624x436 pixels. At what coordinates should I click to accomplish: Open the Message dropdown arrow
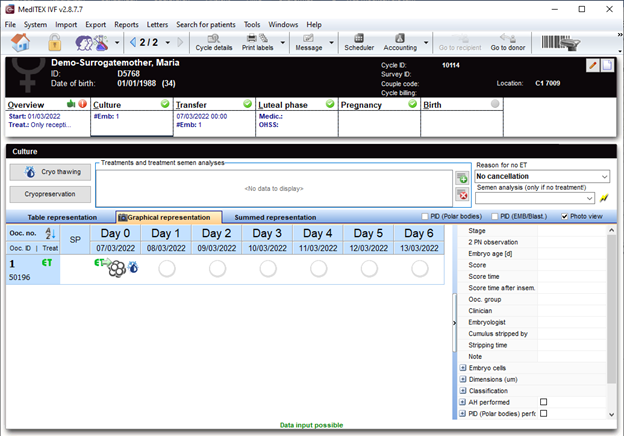pos(331,43)
